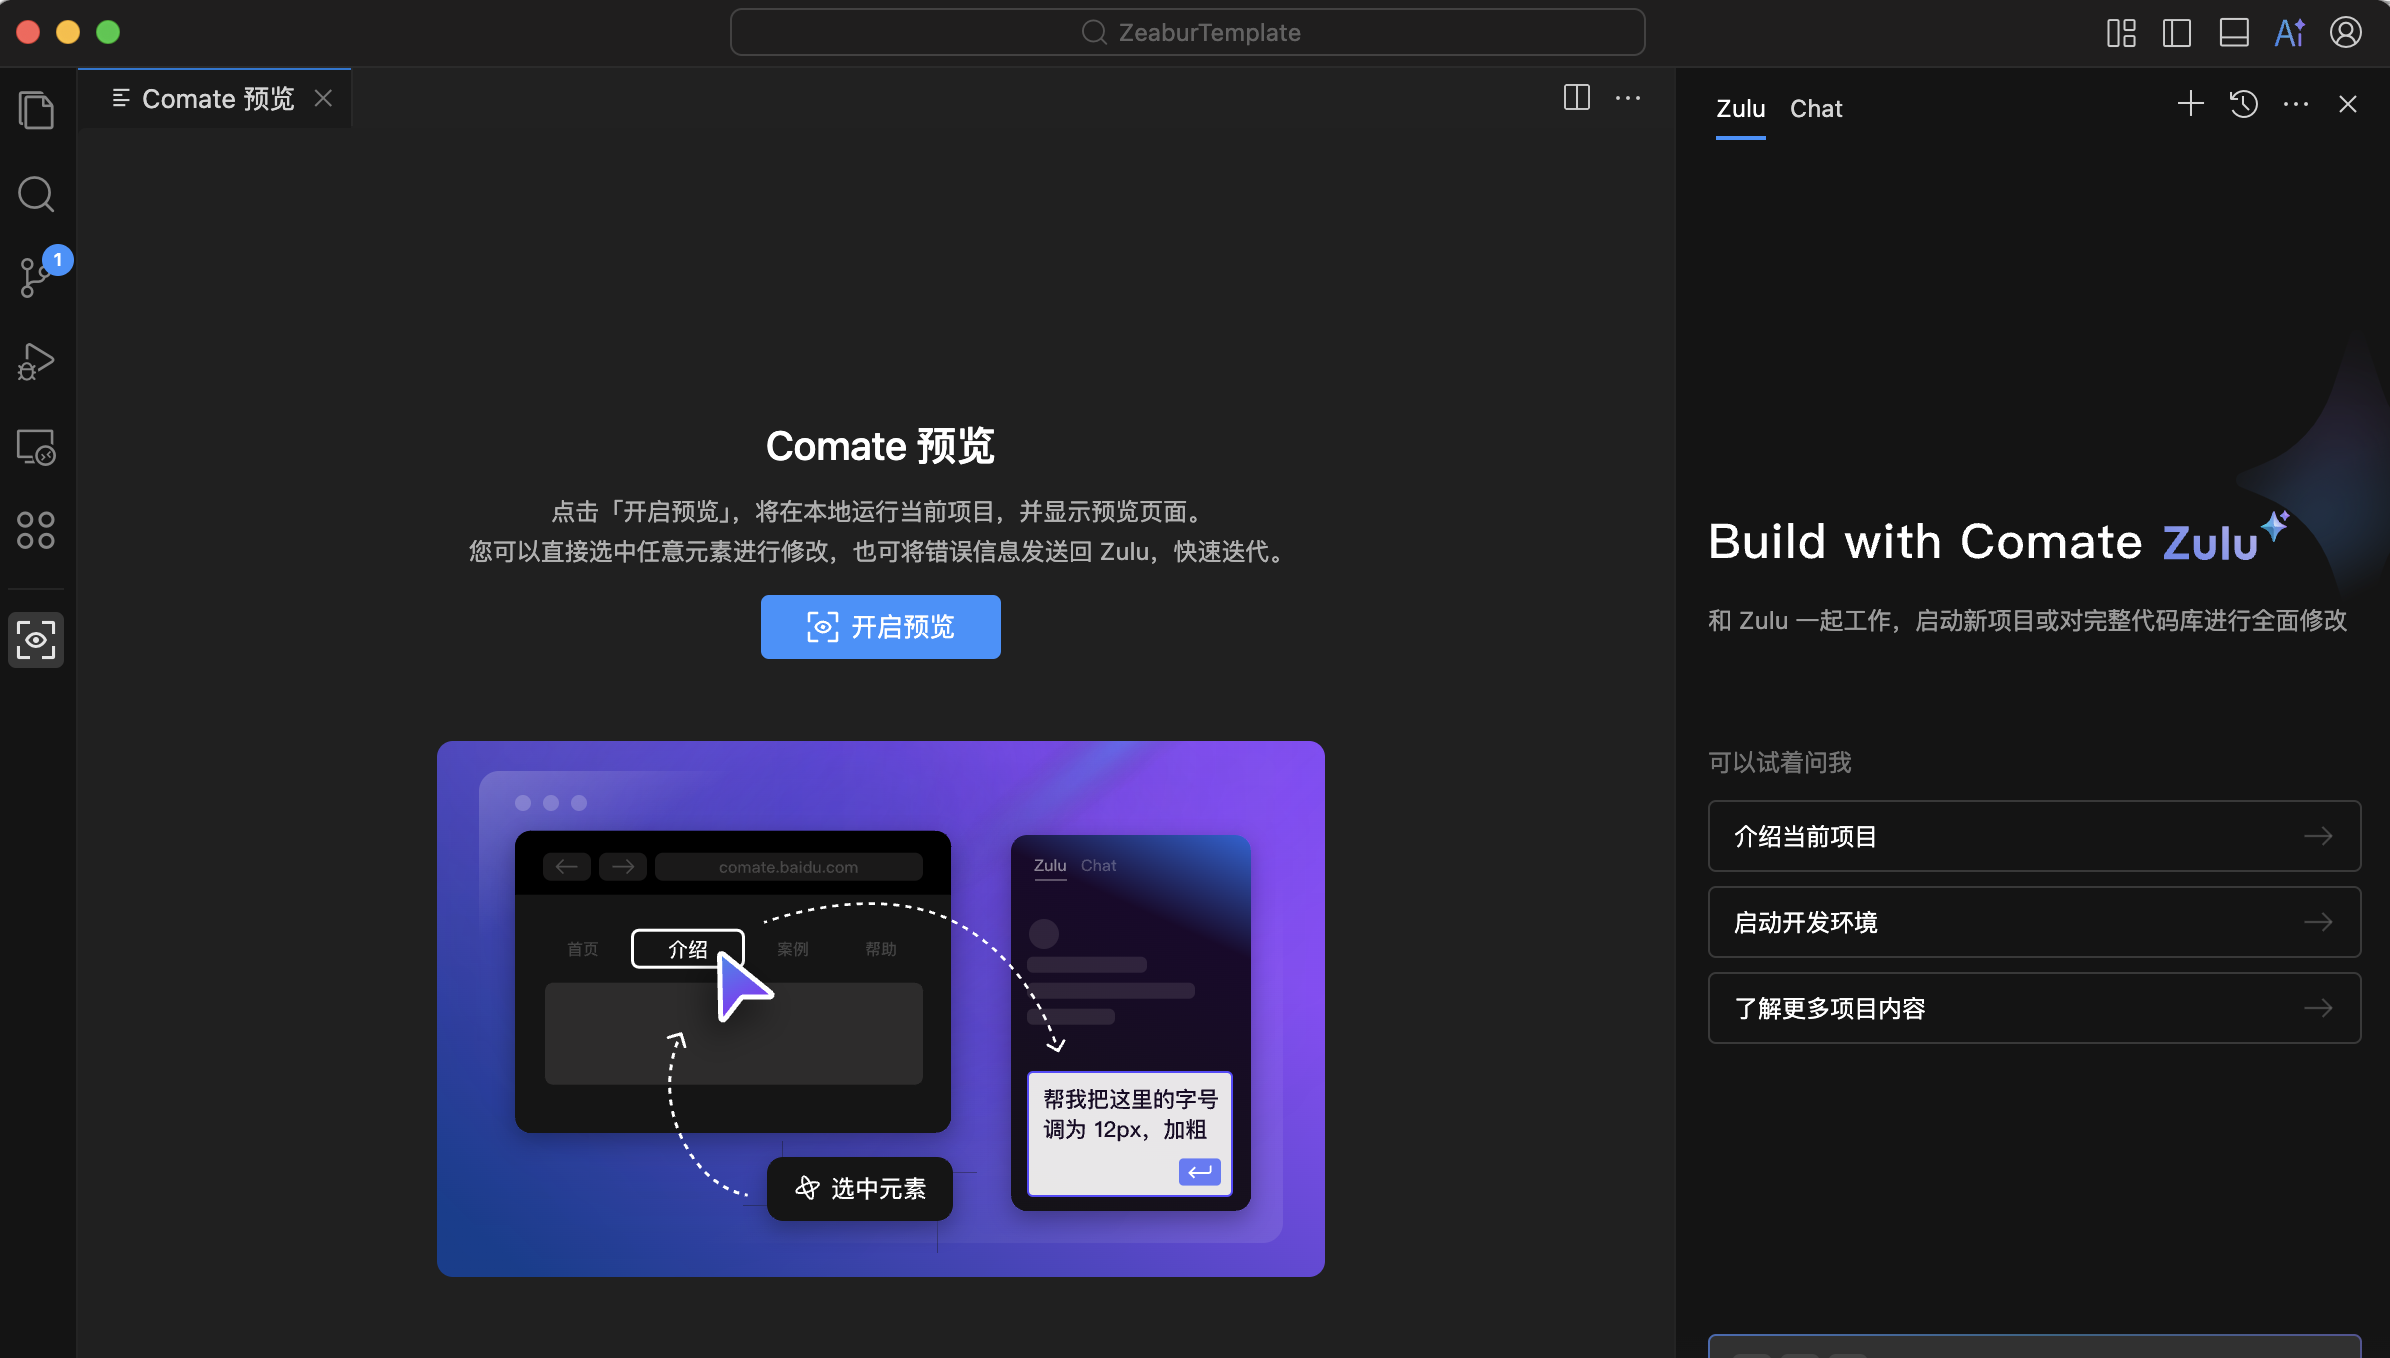Ask 介绍当前项目 suggestion
This screenshot has height=1358, width=2390.
click(x=2034, y=836)
